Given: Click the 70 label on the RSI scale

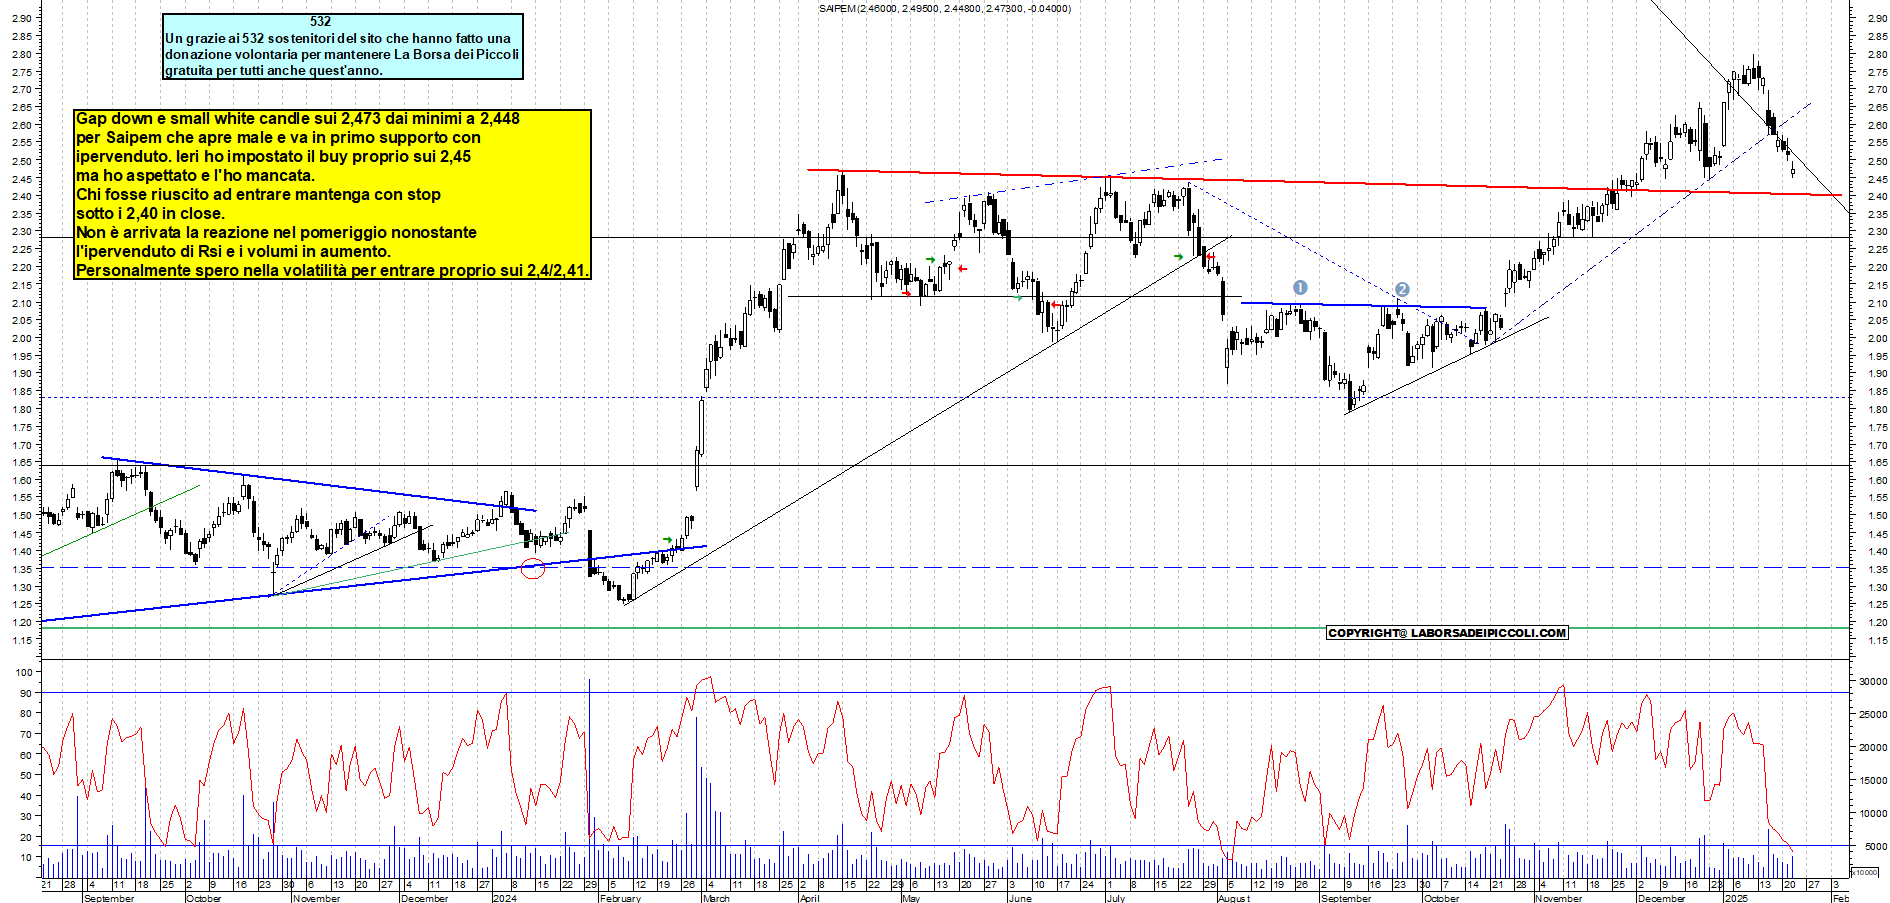Looking at the screenshot, I should click(x=26, y=734).
